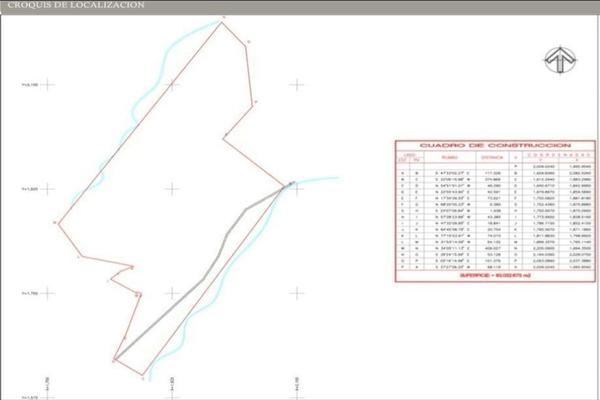Click the north arrow compass symbol
The width and height of the screenshot is (600, 400).
click(x=561, y=60)
